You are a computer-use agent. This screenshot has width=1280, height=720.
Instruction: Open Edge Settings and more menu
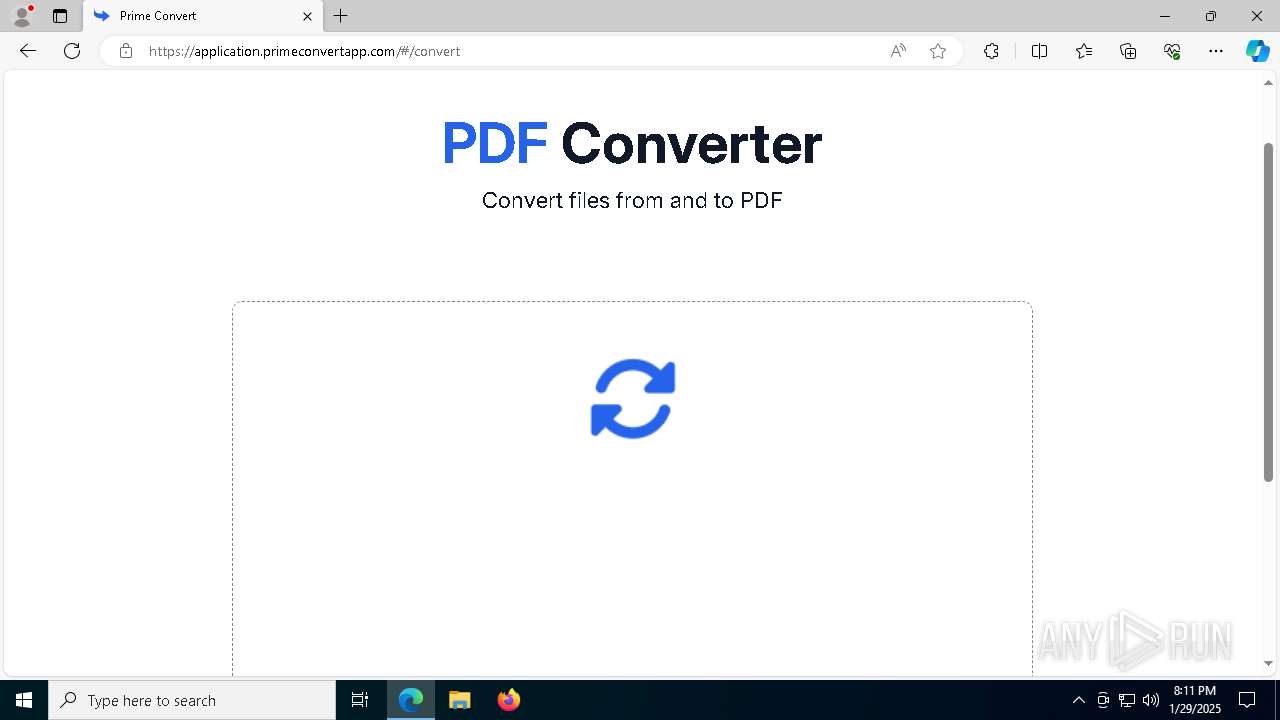[x=1216, y=51]
